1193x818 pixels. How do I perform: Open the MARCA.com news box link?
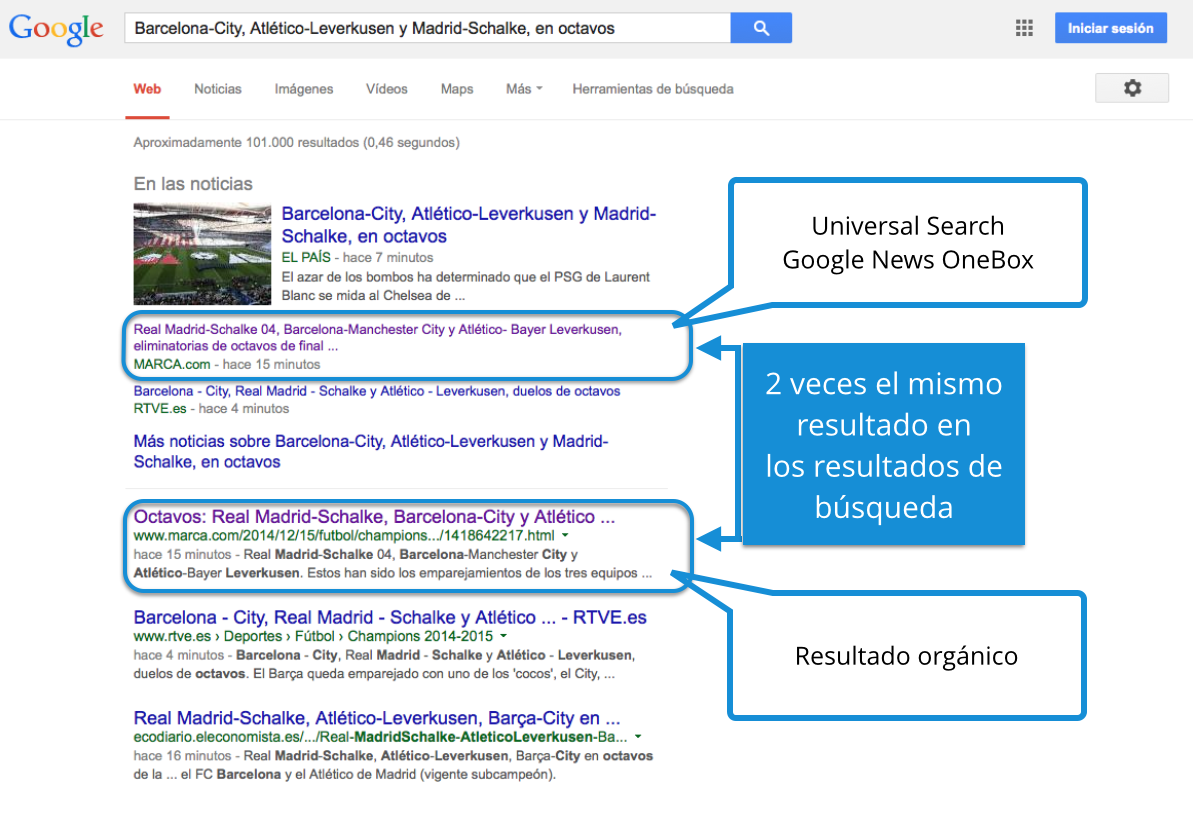pyautogui.click(x=378, y=337)
